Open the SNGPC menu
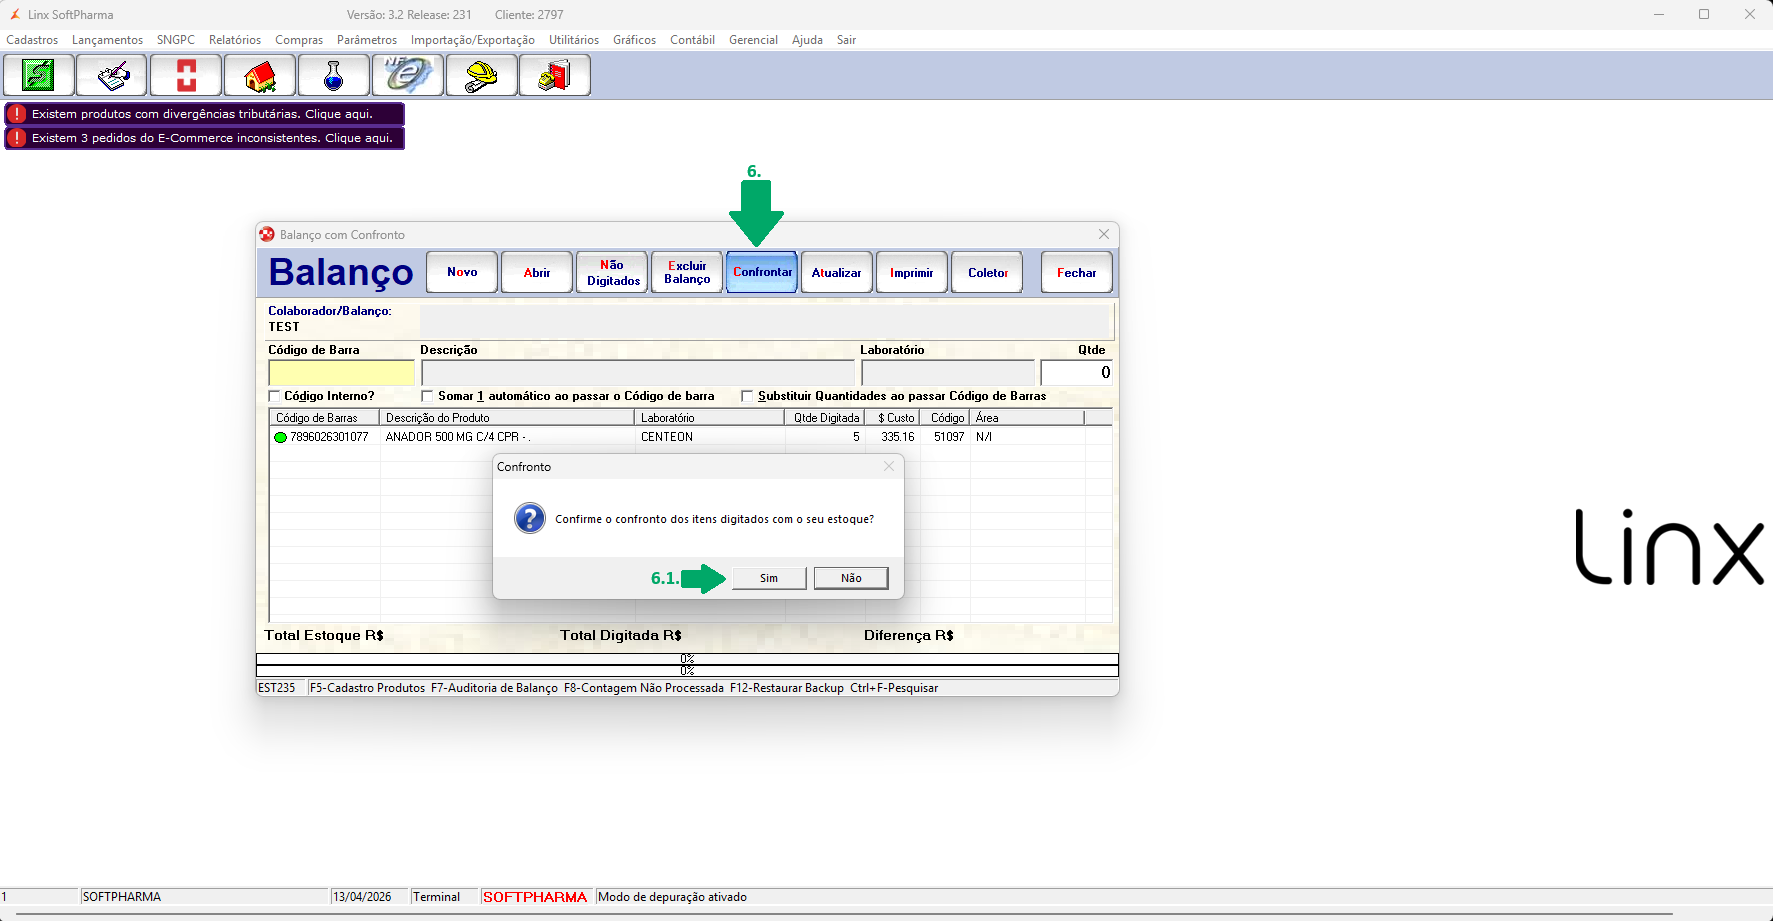The image size is (1773, 921). (x=176, y=40)
